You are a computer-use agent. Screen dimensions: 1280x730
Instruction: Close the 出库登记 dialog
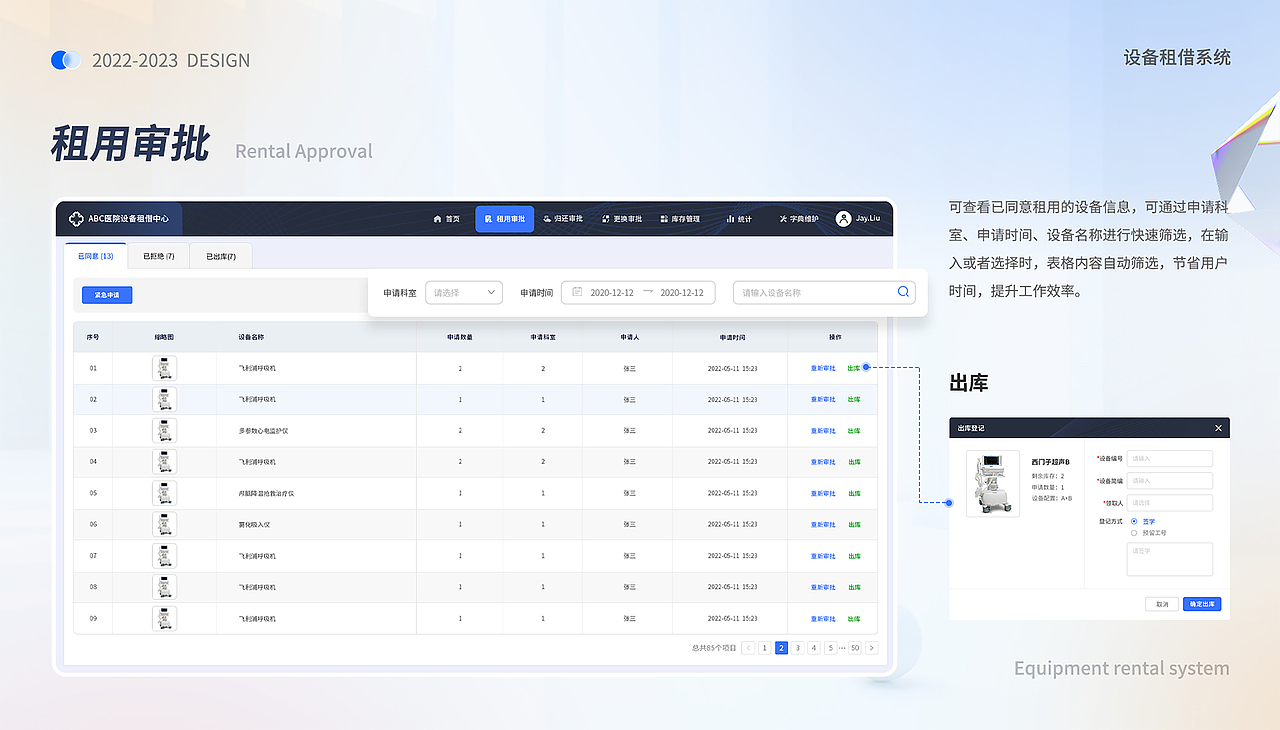[1218, 428]
